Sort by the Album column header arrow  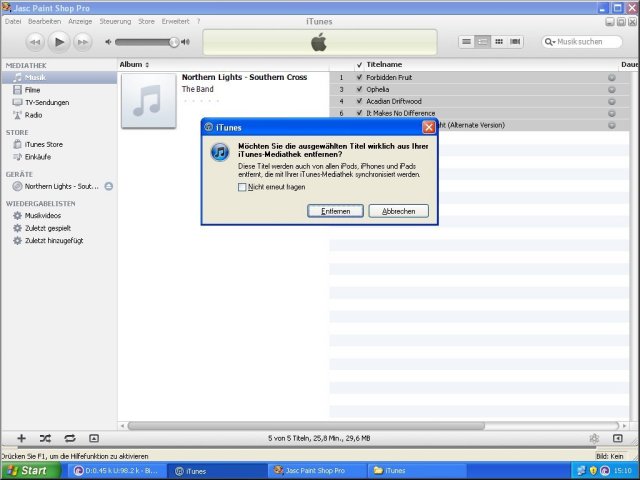[x=147, y=64]
